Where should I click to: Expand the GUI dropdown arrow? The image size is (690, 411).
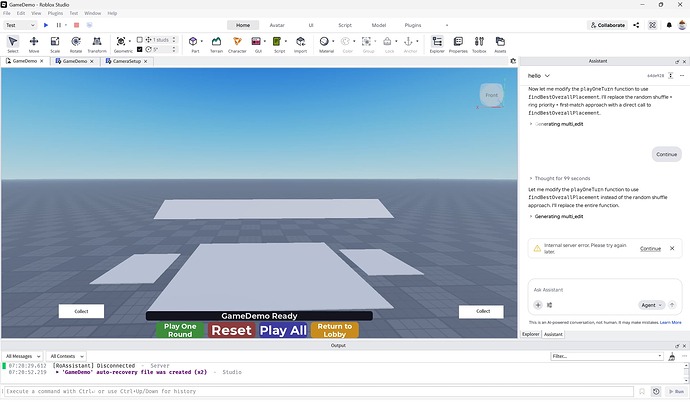pos(265,41)
